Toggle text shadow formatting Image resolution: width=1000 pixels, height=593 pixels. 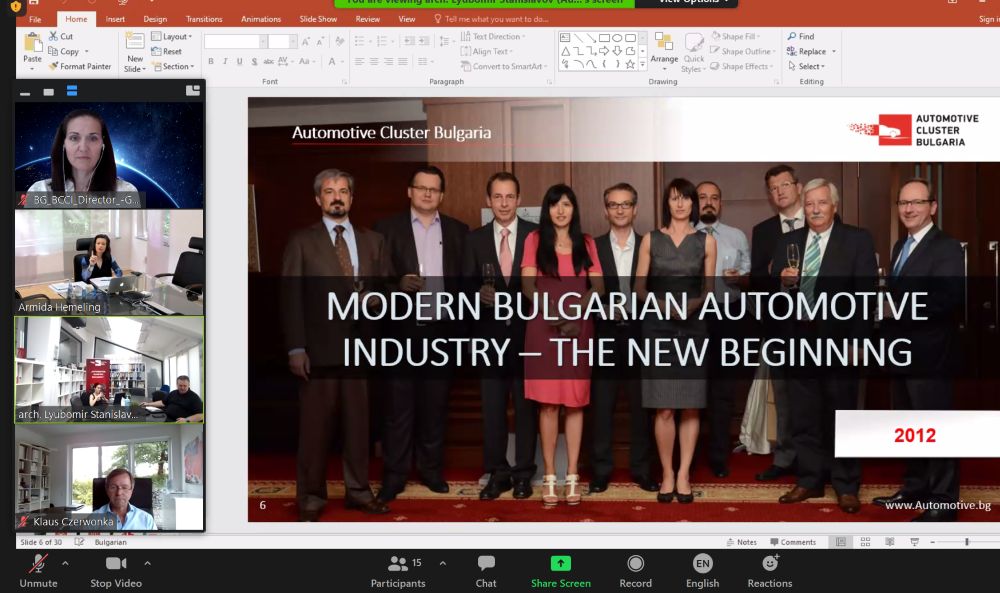click(254, 62)
